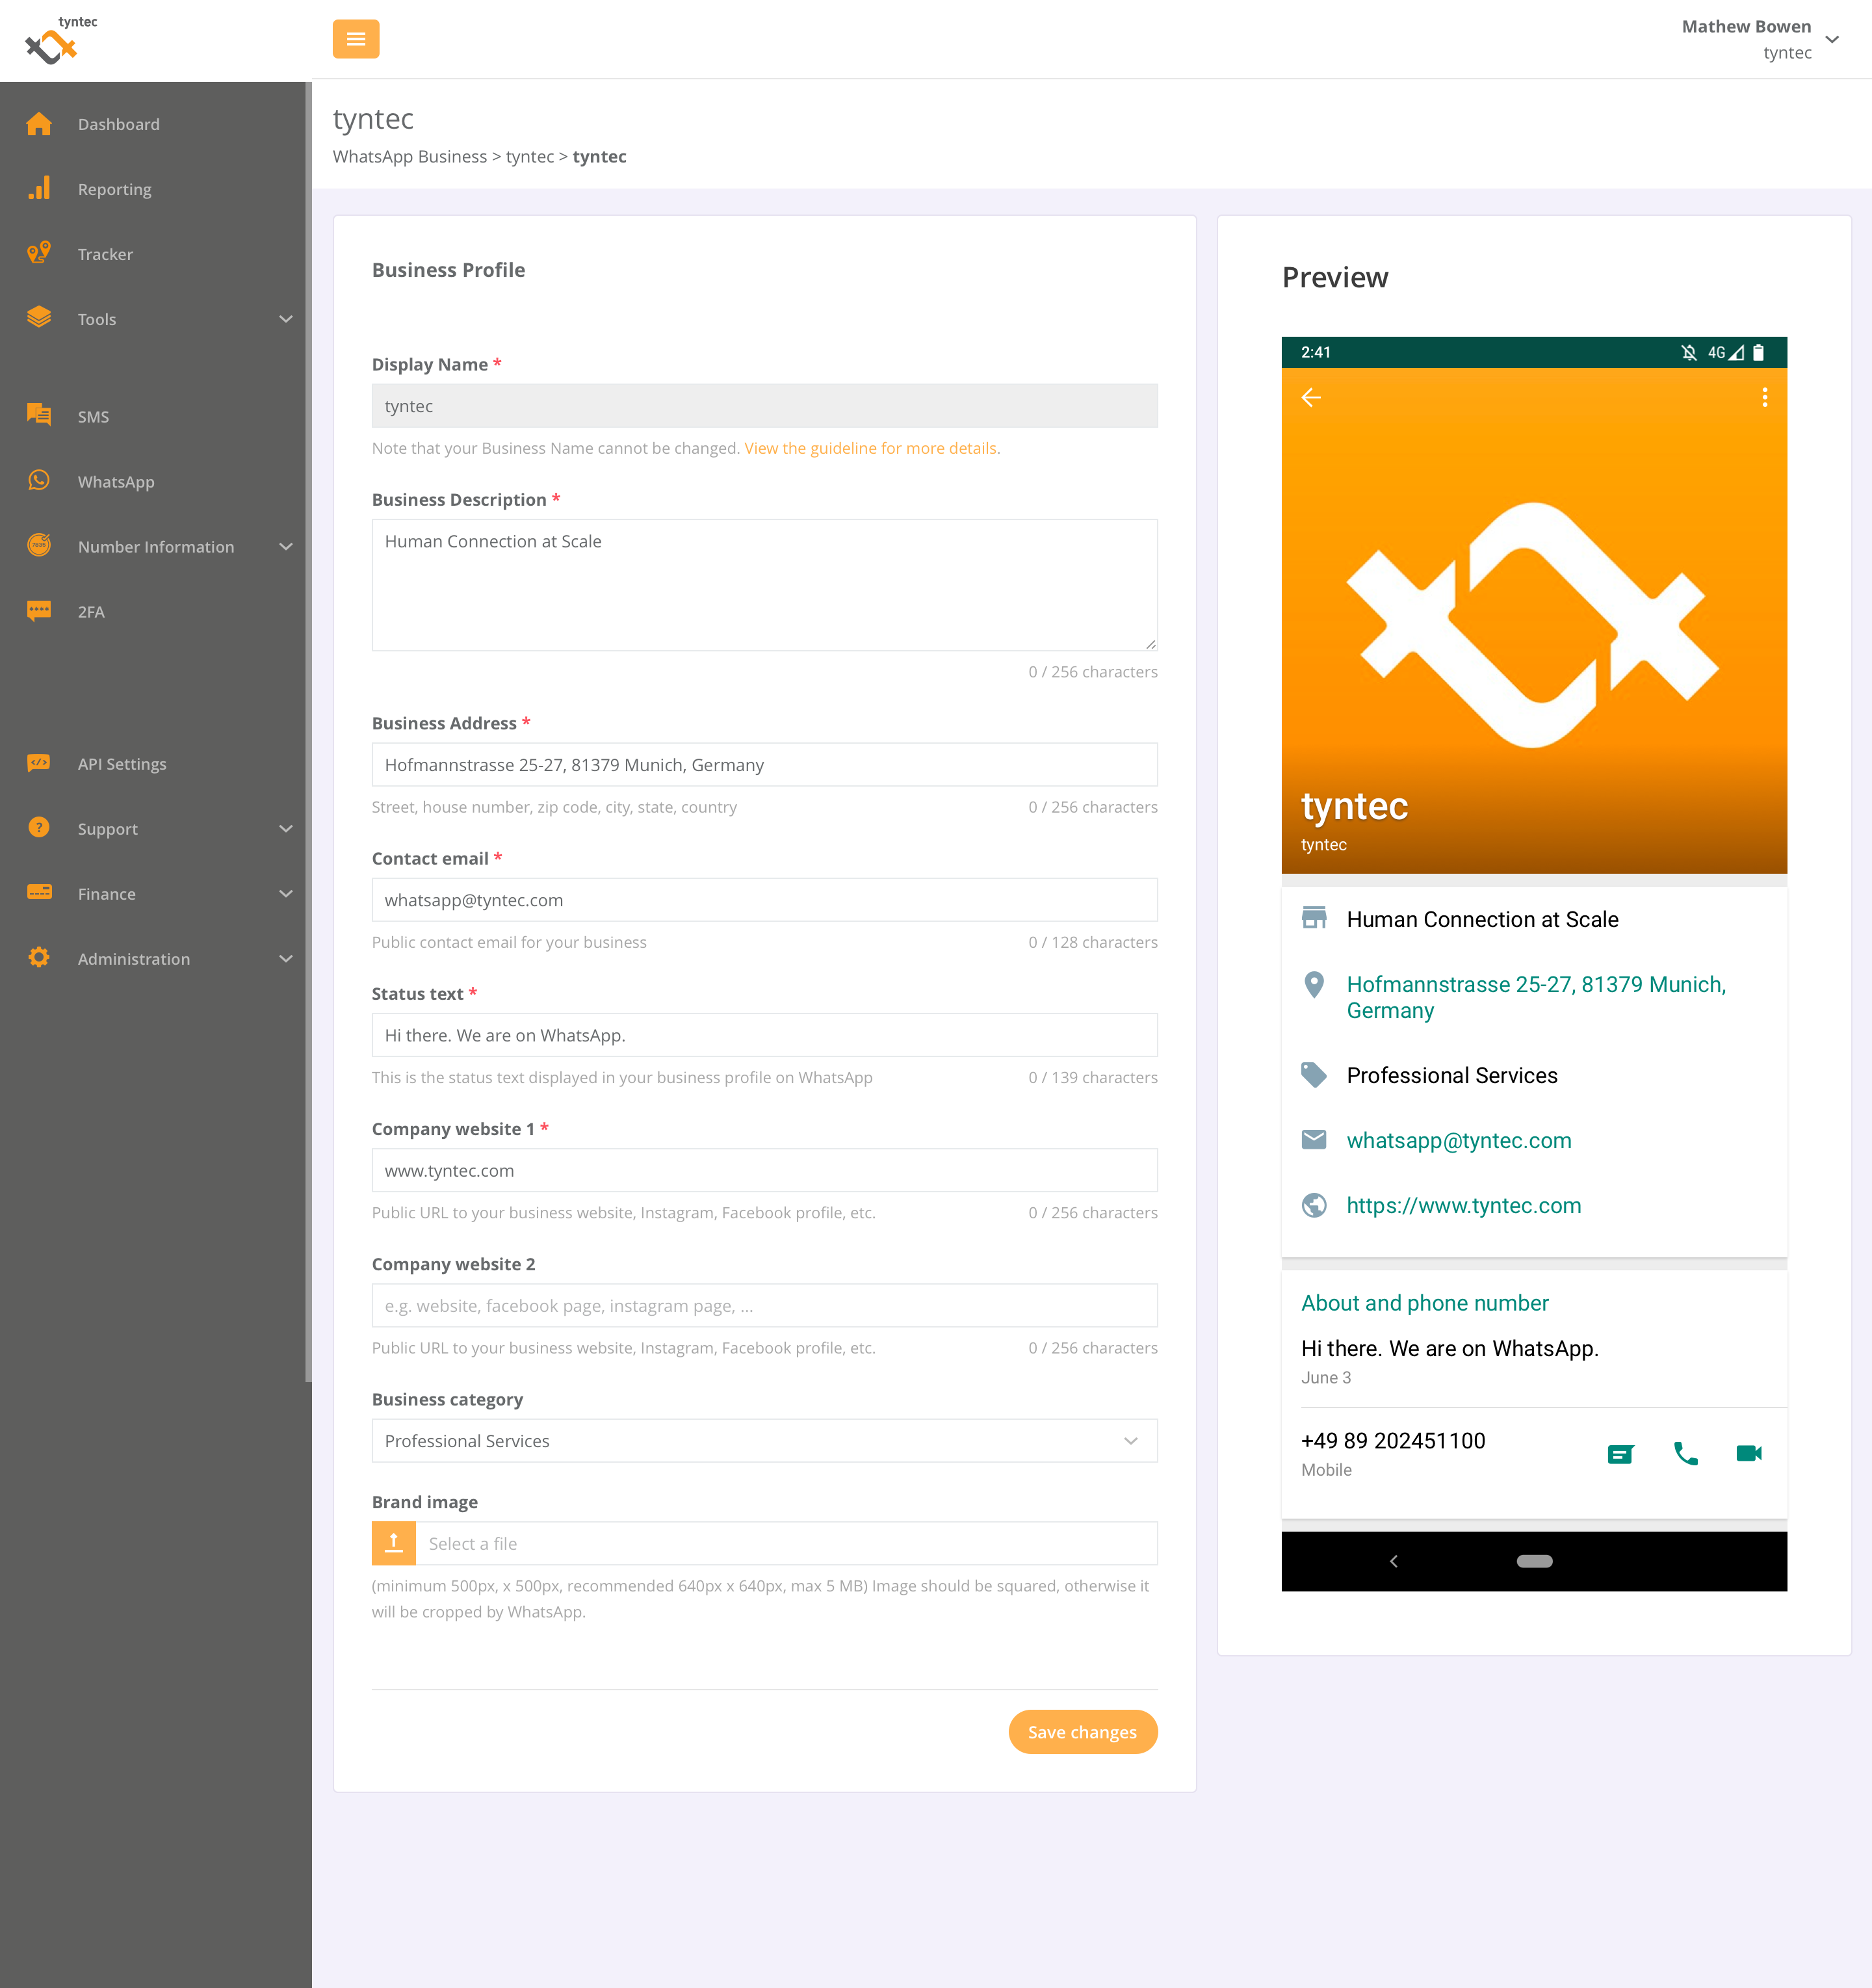Click the Administration gear icon
The height and width of the screenshot is (1988, 1872).
pyautogui.click(x=39, y=957)
